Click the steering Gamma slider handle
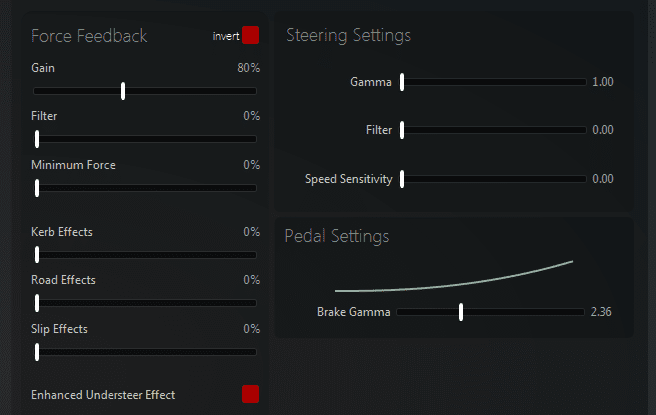Image resolution: width=656 pixels, height=415 pixels. click(402, 82)
